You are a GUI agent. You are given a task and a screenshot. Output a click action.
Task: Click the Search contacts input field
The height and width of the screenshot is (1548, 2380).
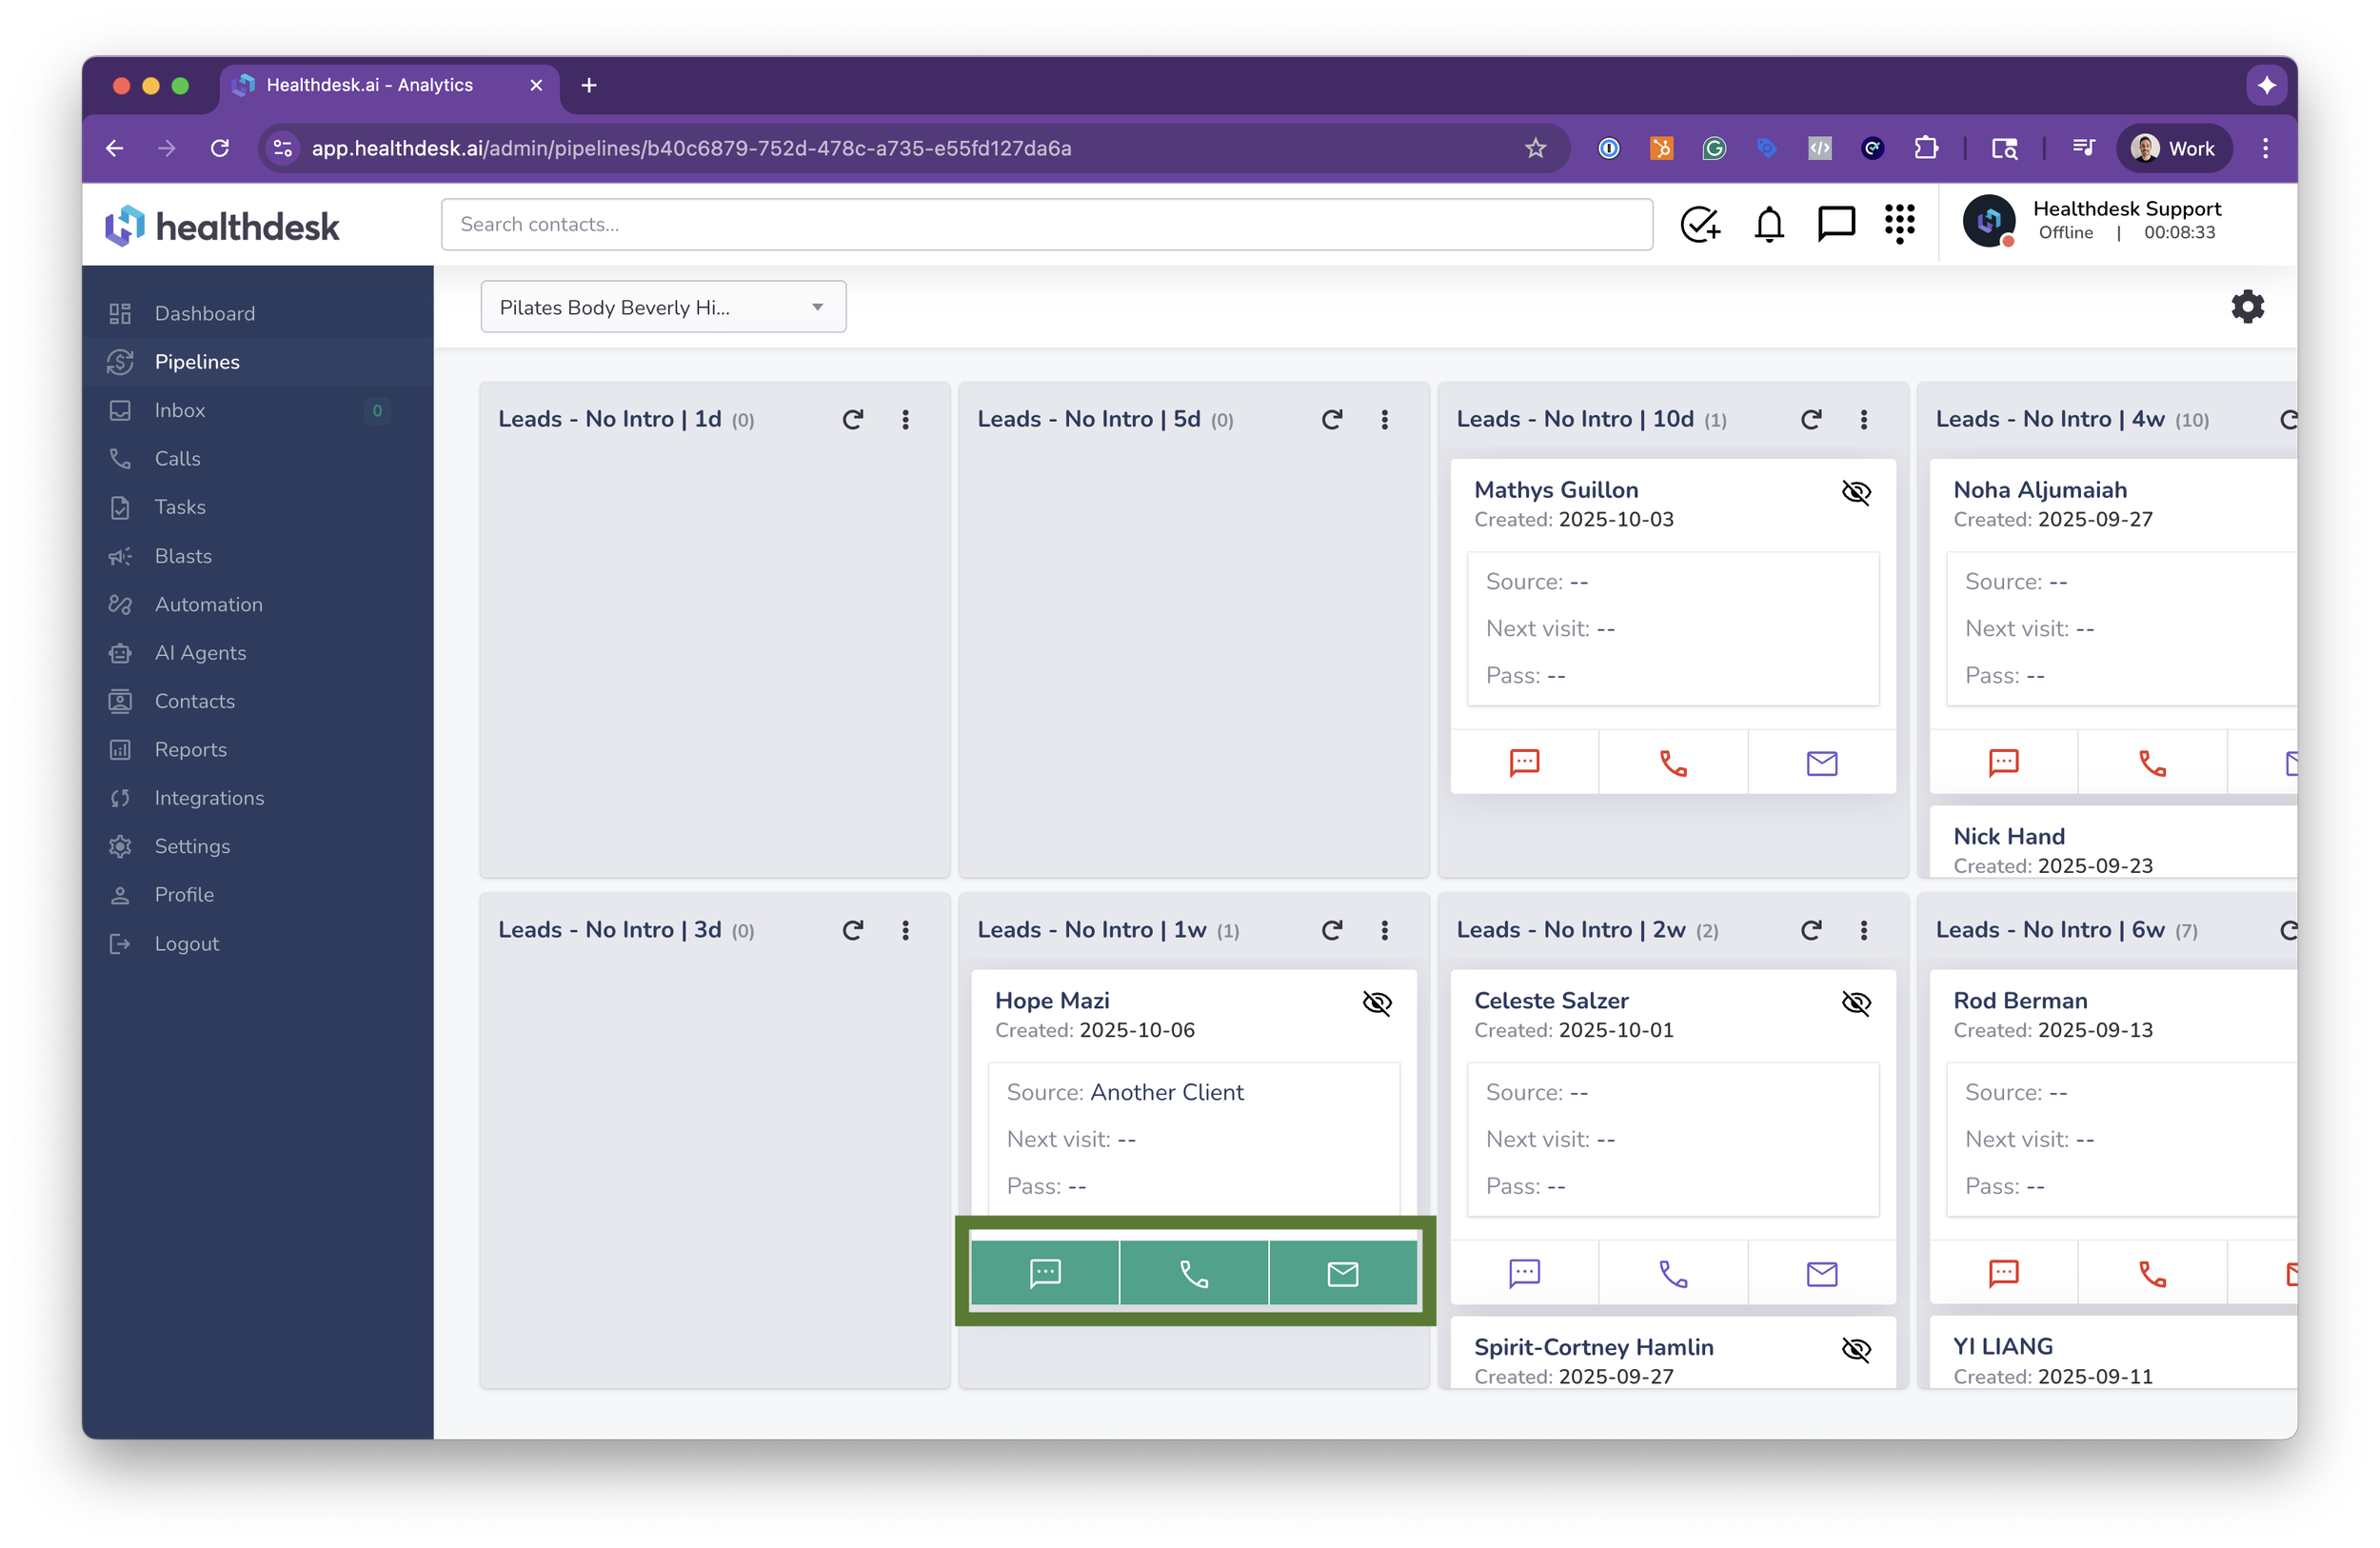pyautogui.click(x=1046, y=224)
